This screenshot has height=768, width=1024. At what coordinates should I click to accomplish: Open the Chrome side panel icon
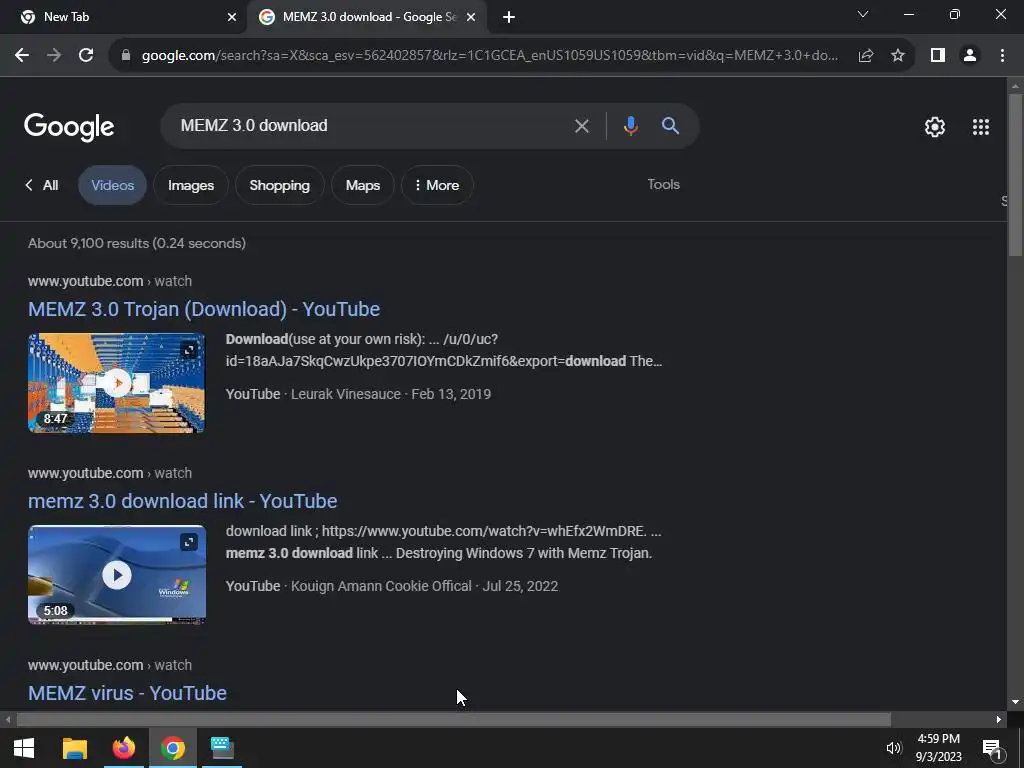pyautogui.click(x=938, y=56)
